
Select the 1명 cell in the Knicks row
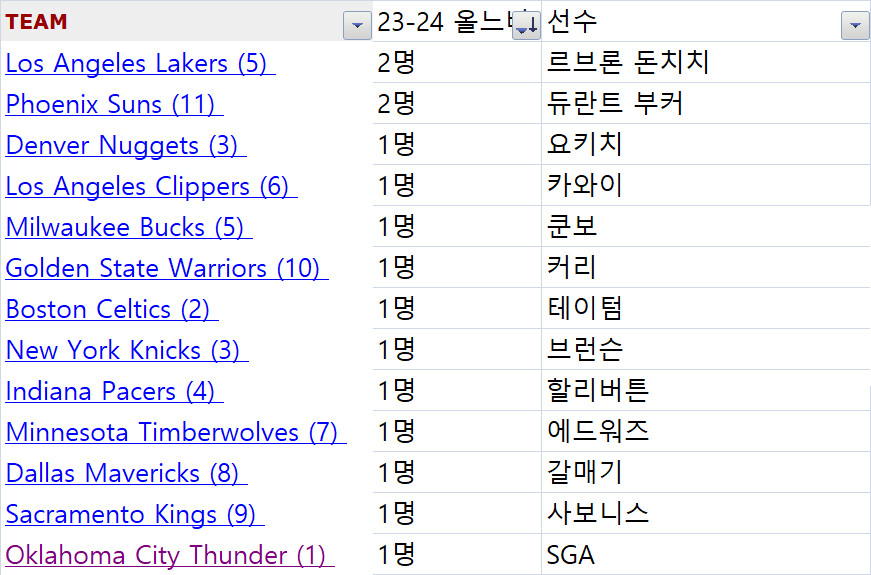[457, 349]
